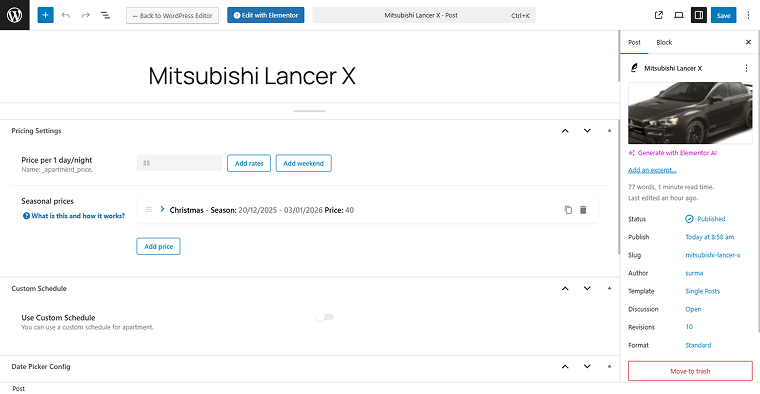Change the author surma

coord(694,273)
